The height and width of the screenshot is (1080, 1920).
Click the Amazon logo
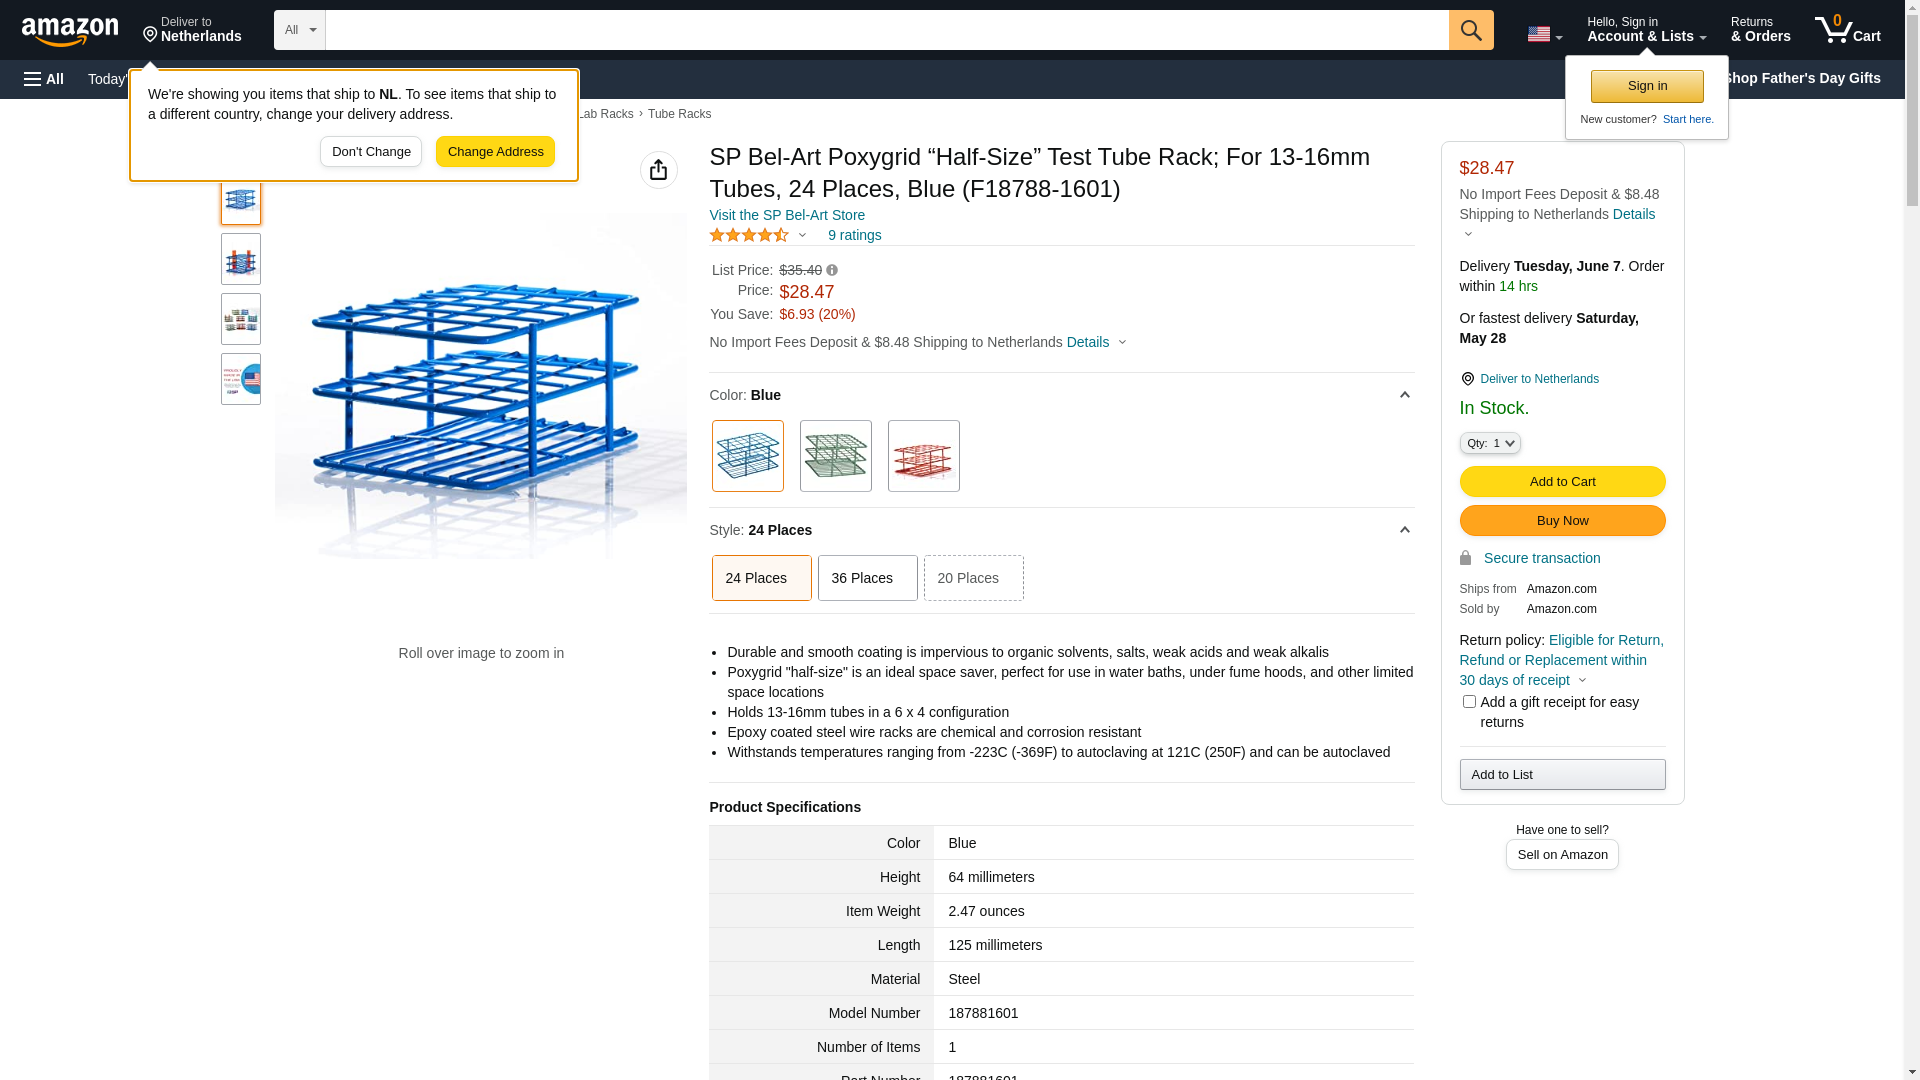70,32
